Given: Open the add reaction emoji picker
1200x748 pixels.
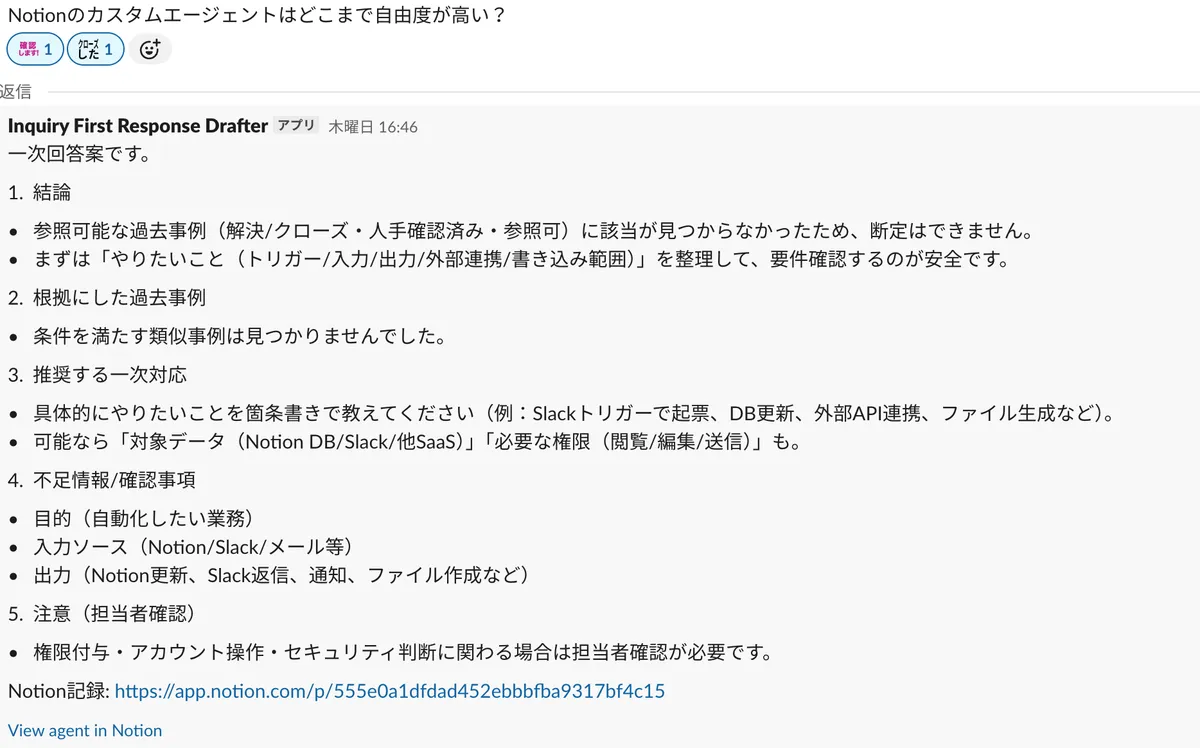Looking at the screenshot, I should tap(150, 48).
